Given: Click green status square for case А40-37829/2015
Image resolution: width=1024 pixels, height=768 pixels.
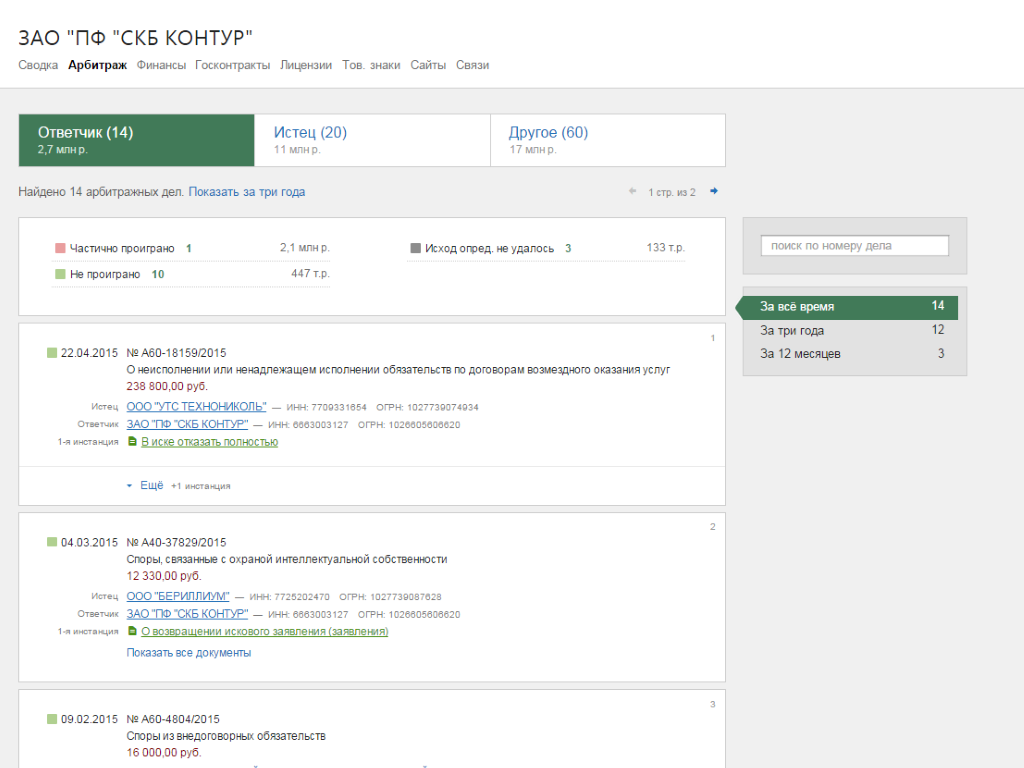Looking at the screenshot, I should (x=52, y=542).
